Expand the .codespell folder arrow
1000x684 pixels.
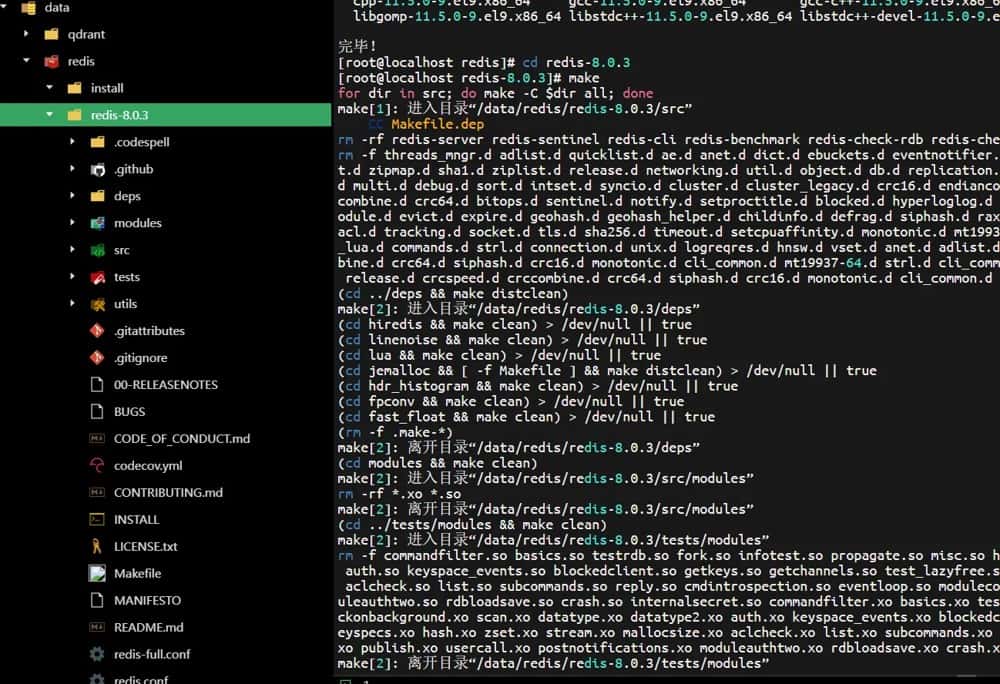coord(72,142)
